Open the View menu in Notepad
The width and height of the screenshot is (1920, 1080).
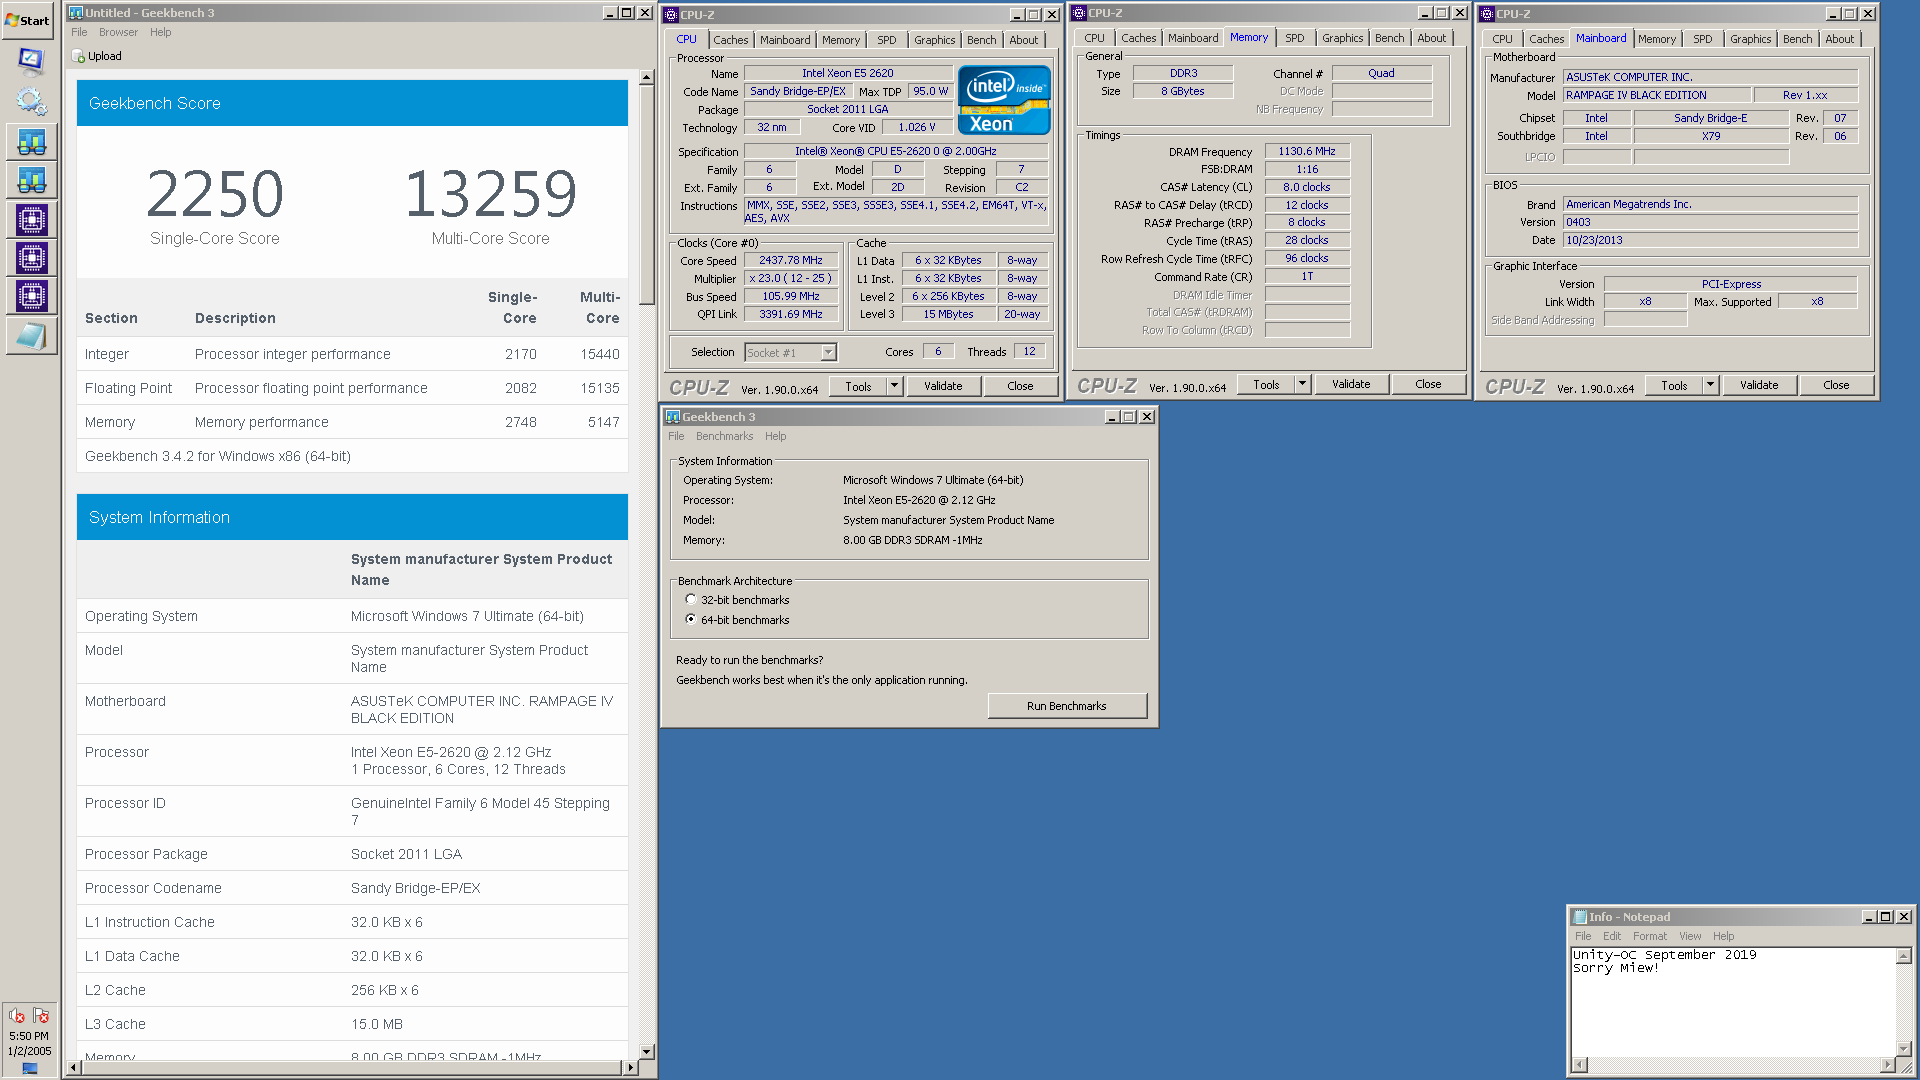pos(1690,936)
